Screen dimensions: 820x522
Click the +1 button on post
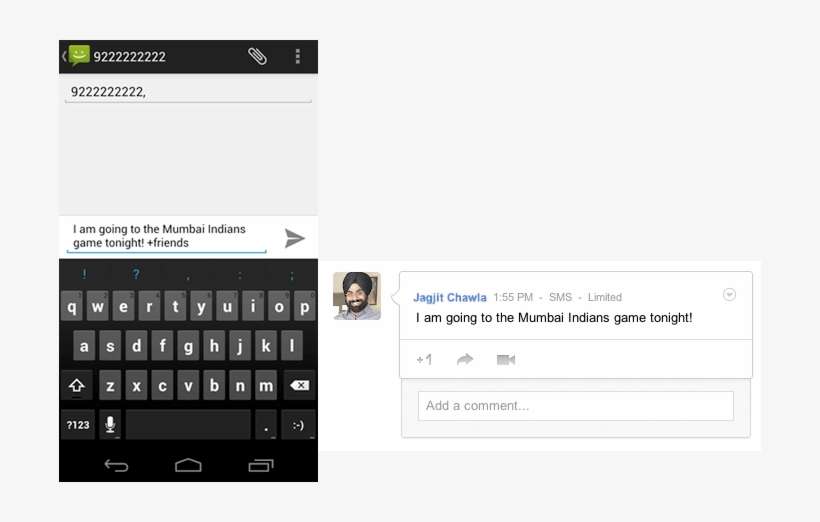point(424,359)
